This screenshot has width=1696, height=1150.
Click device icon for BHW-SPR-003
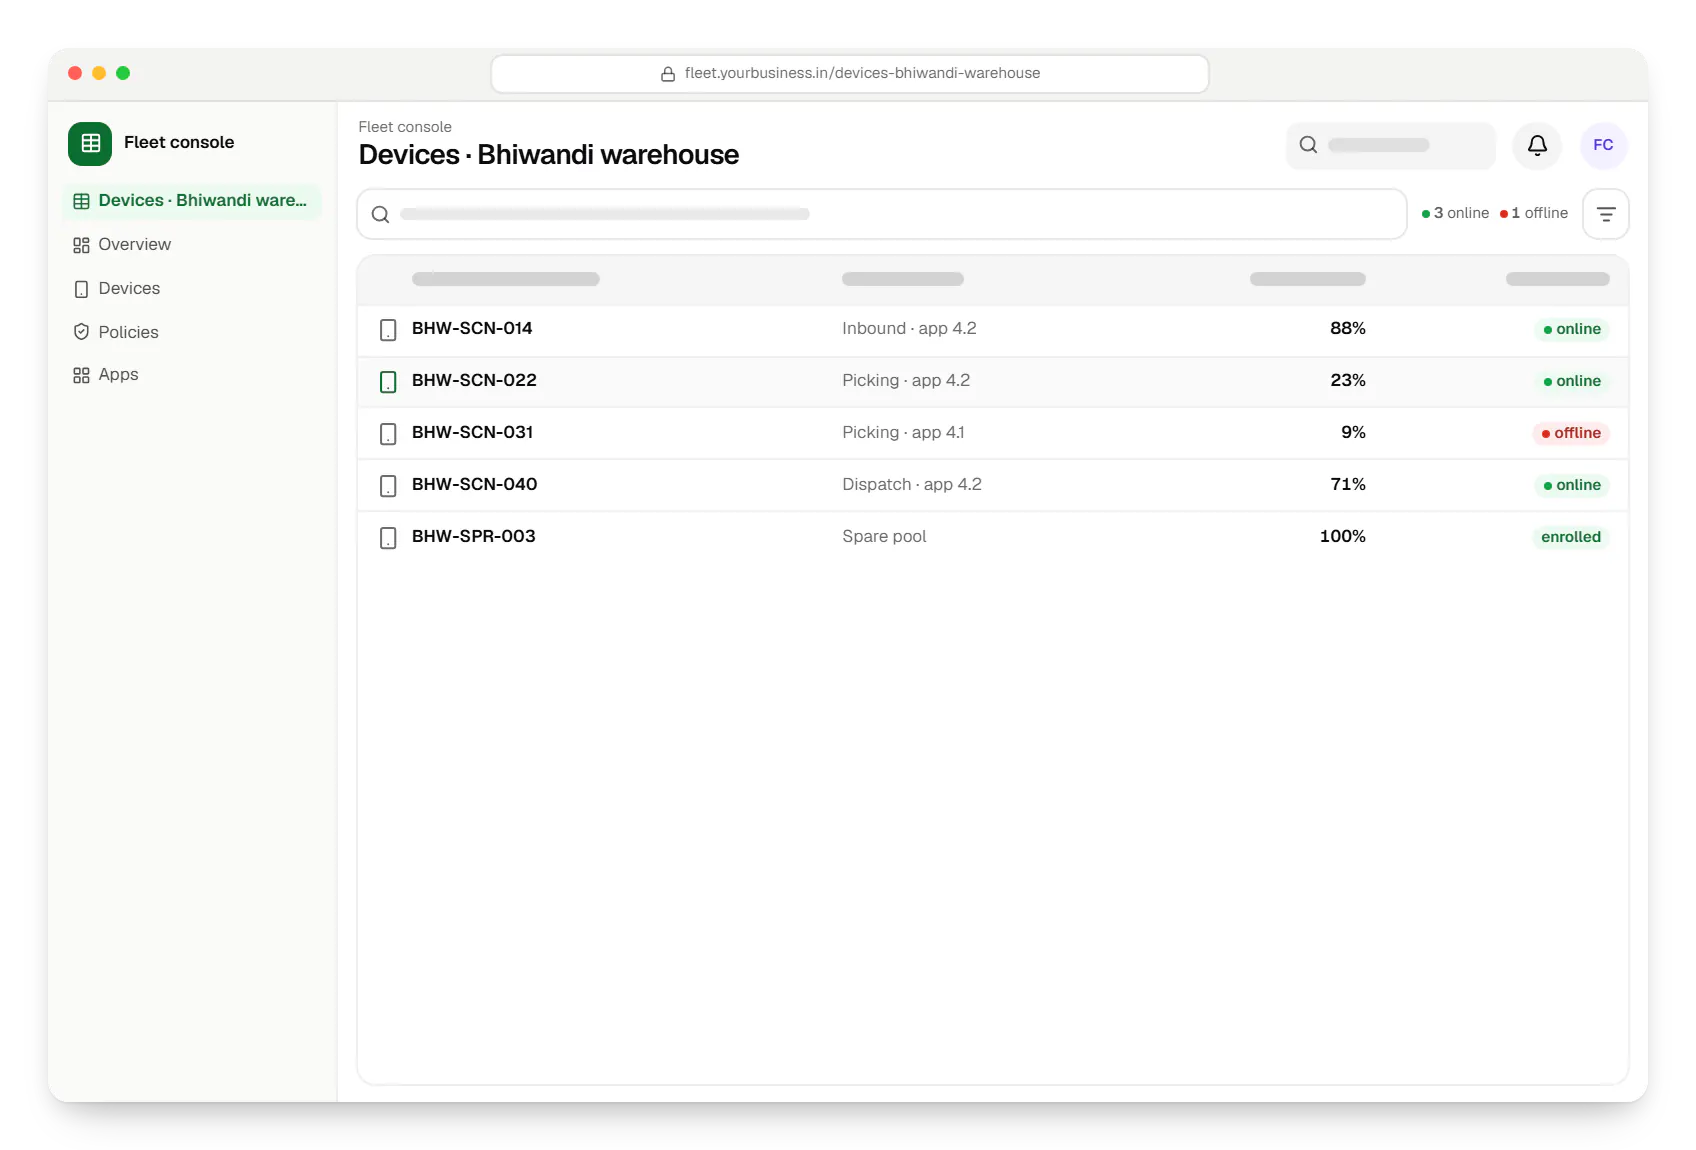coord(388,538)
